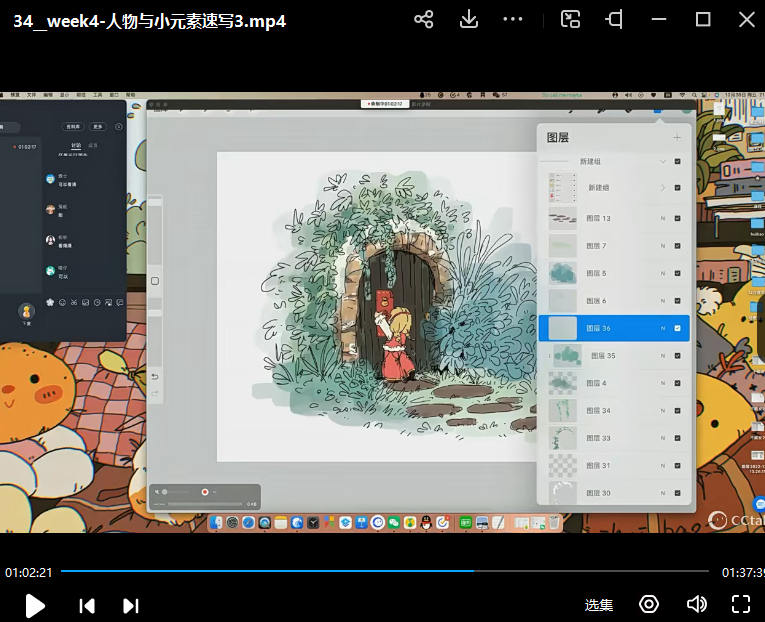Open the 选集 episode list
This screenshot has height=622, width=765.
(x=599, y=605)
